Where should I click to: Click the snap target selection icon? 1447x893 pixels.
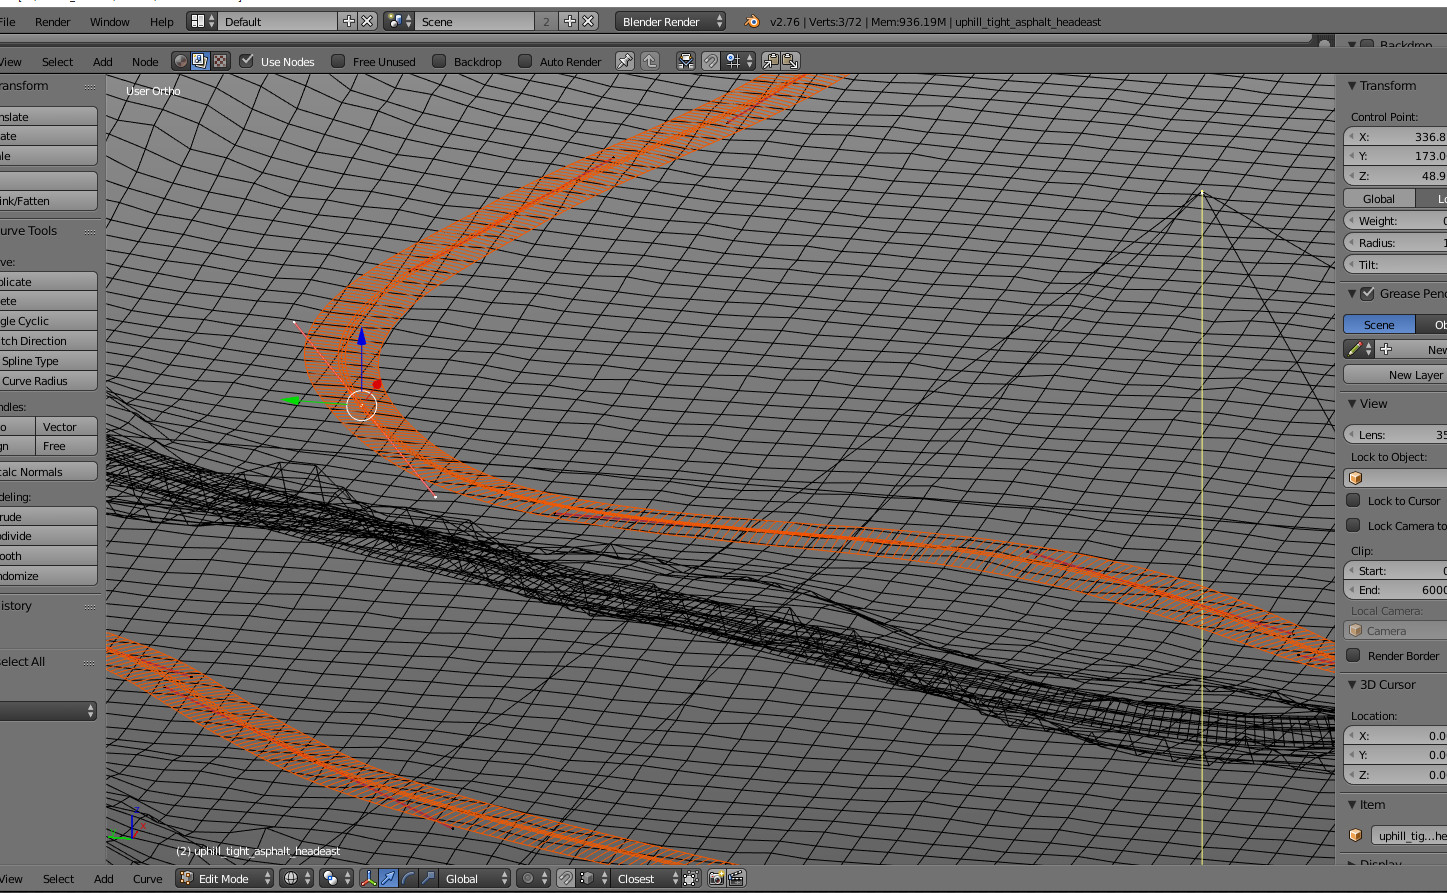coord(690,879)
